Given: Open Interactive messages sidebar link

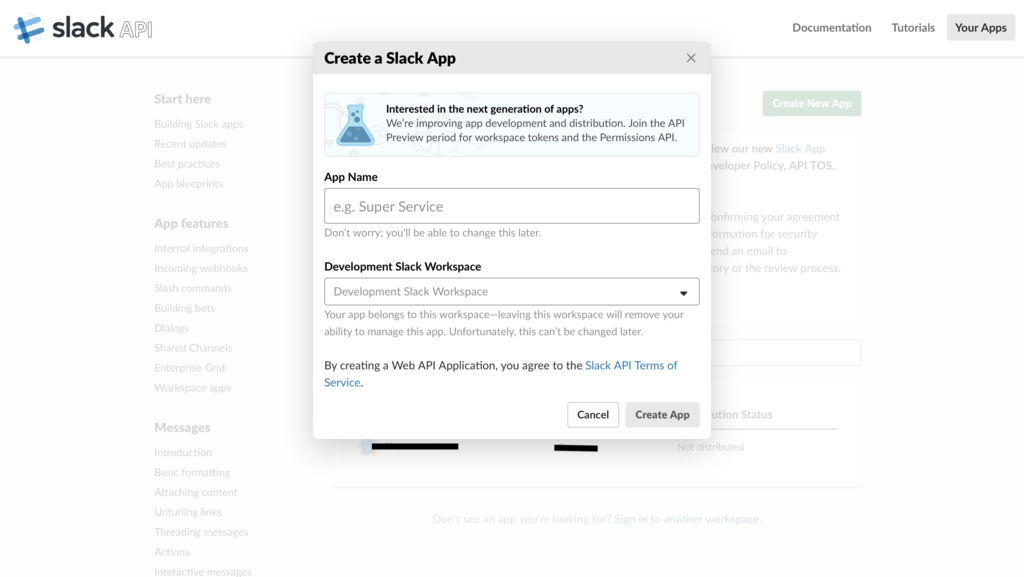Looking at the screenshot, I should 202,571.
